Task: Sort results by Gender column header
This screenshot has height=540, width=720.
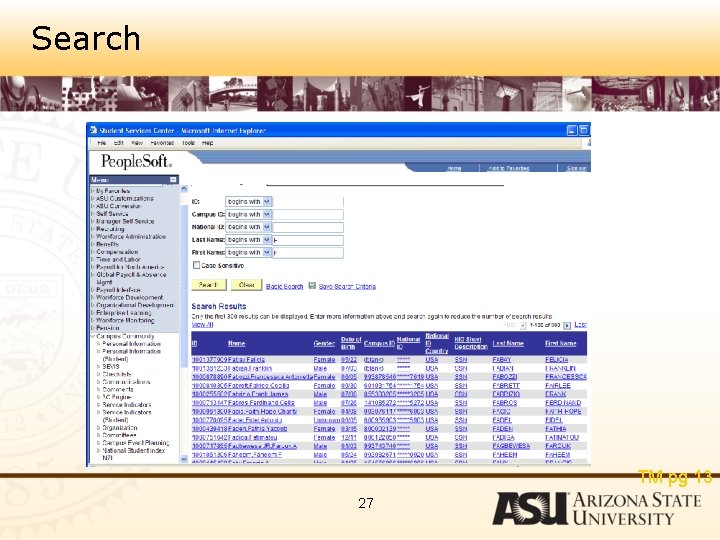Action: pos(324,343)
